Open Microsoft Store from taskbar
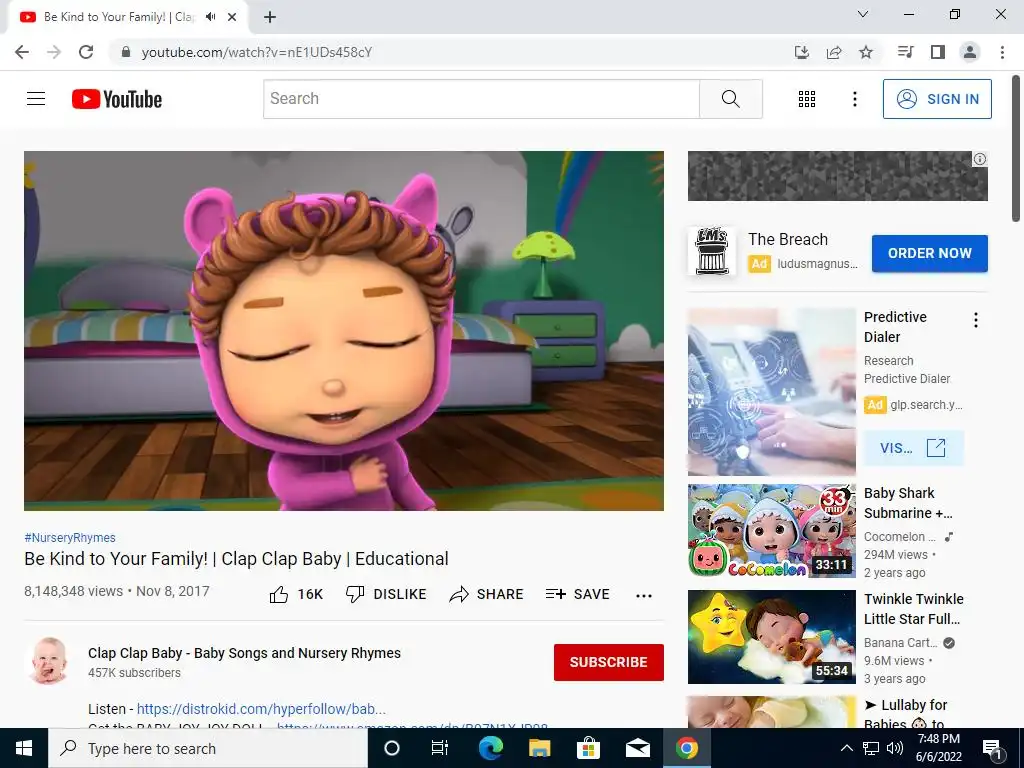The image size is (1024, 768). coord(588,748)
